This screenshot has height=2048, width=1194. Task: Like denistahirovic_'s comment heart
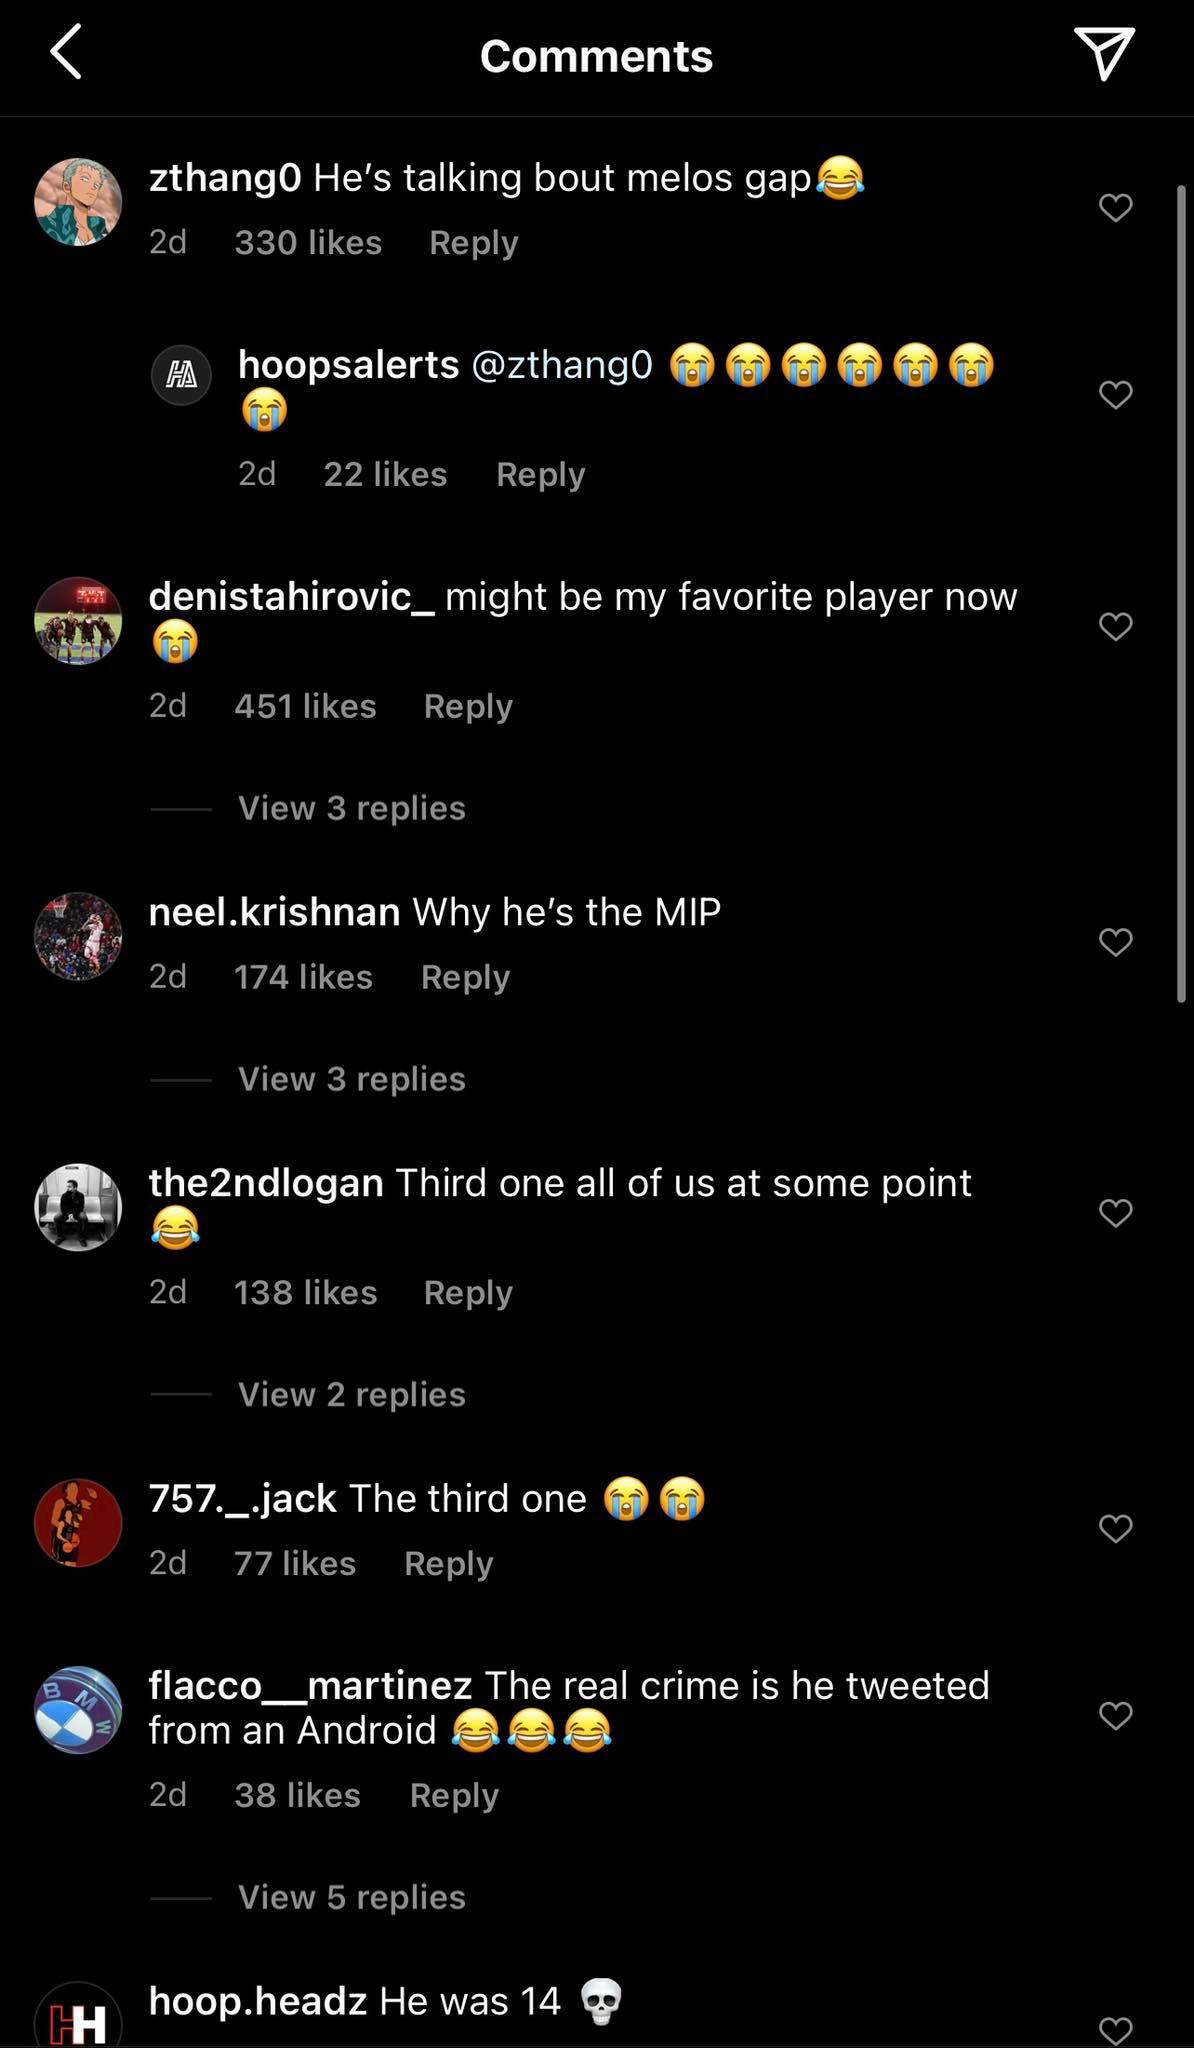tap(1115, 627)
